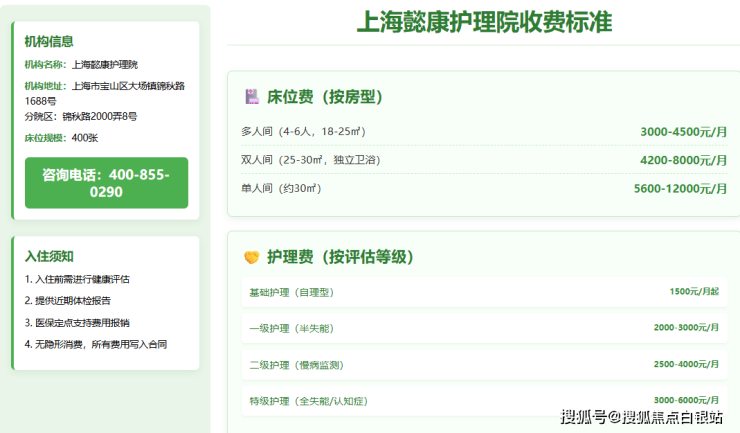This screenshot has width=740, height=433.
Task: Click the 双人间 独立卫浴 row label
Action: (x=311, y=160)
